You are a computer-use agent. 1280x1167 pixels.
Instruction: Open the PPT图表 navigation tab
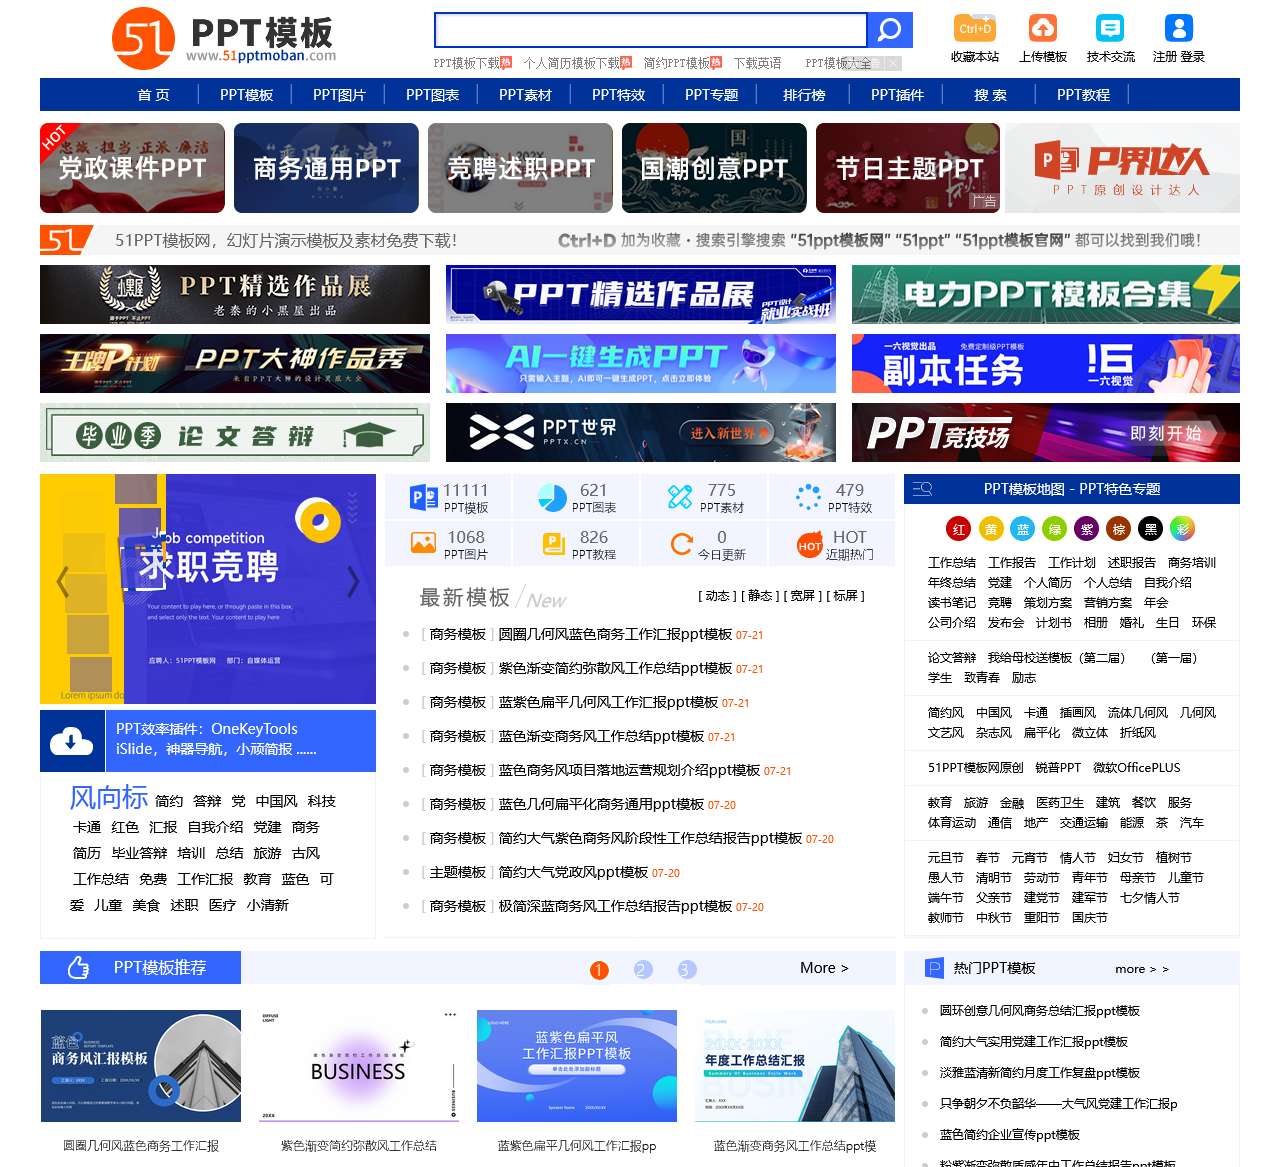(x=433, y=95)
